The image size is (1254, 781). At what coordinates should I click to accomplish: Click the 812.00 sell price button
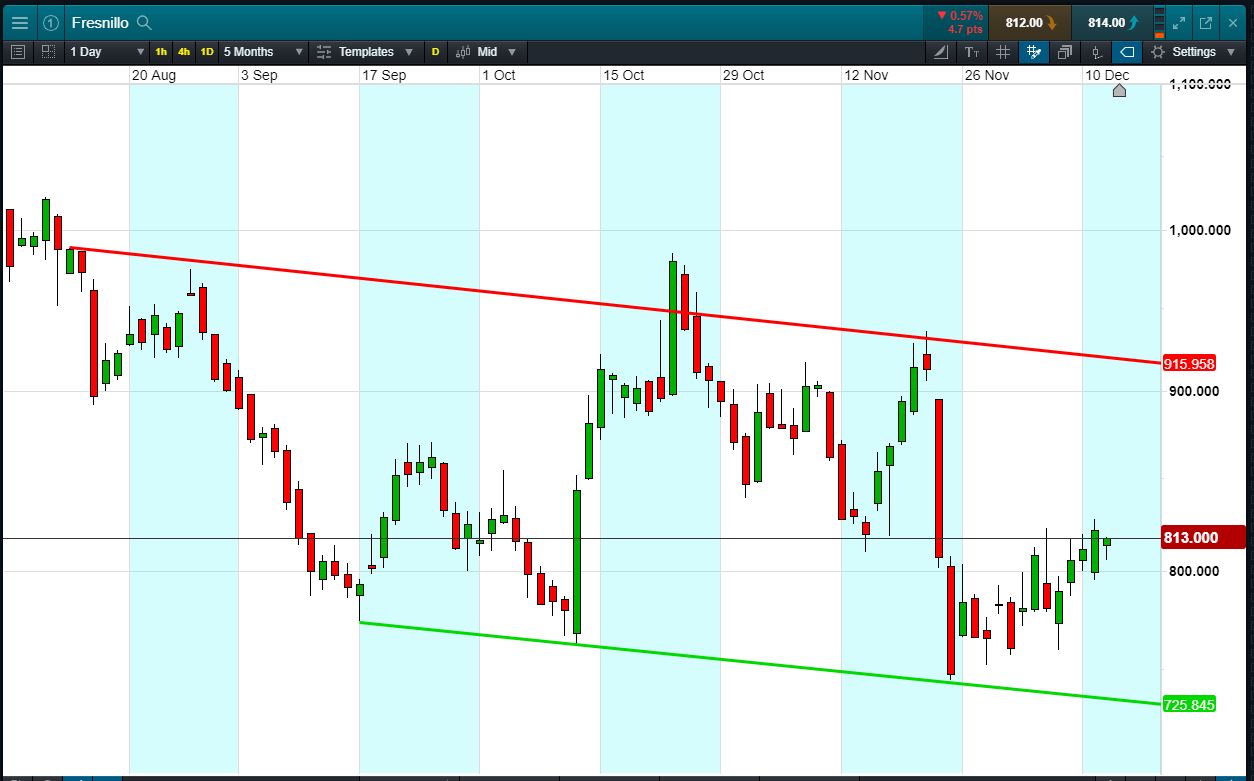point(1029,22)
